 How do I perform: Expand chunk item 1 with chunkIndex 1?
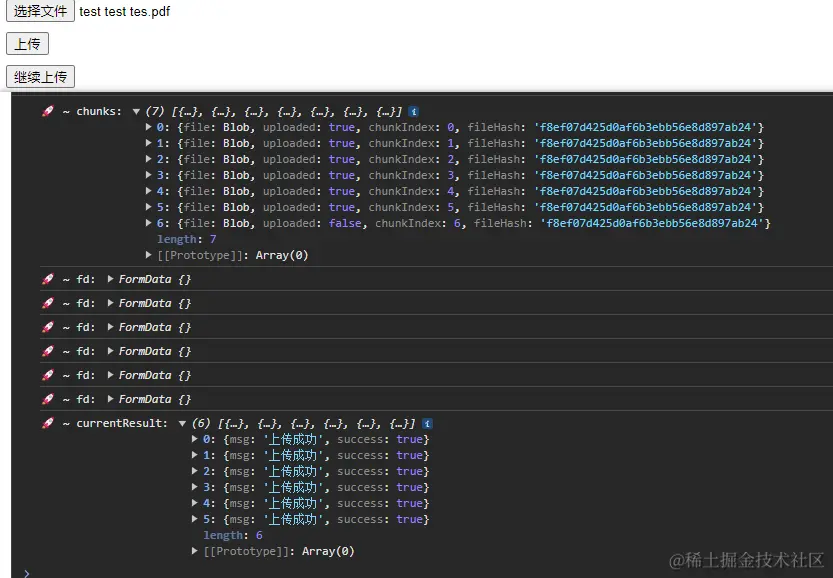pyautogui.click(x=149, y=143)
